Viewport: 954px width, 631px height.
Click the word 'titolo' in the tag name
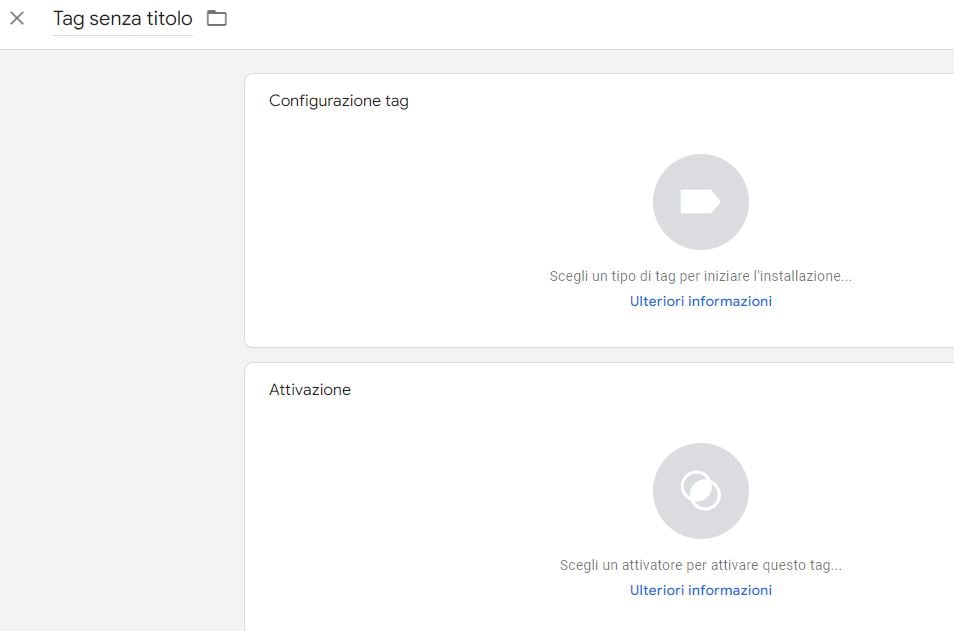(169, 19)
